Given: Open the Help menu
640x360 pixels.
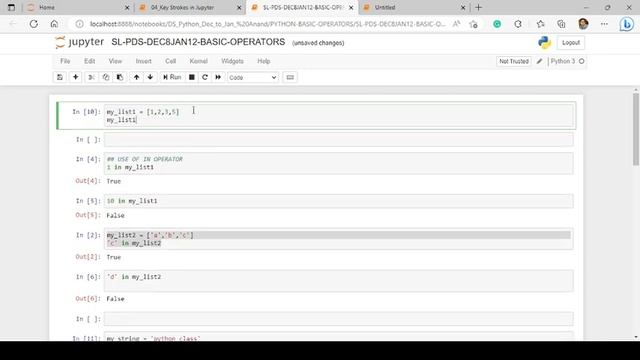Looking at the screenshot, I should [264, 61].
